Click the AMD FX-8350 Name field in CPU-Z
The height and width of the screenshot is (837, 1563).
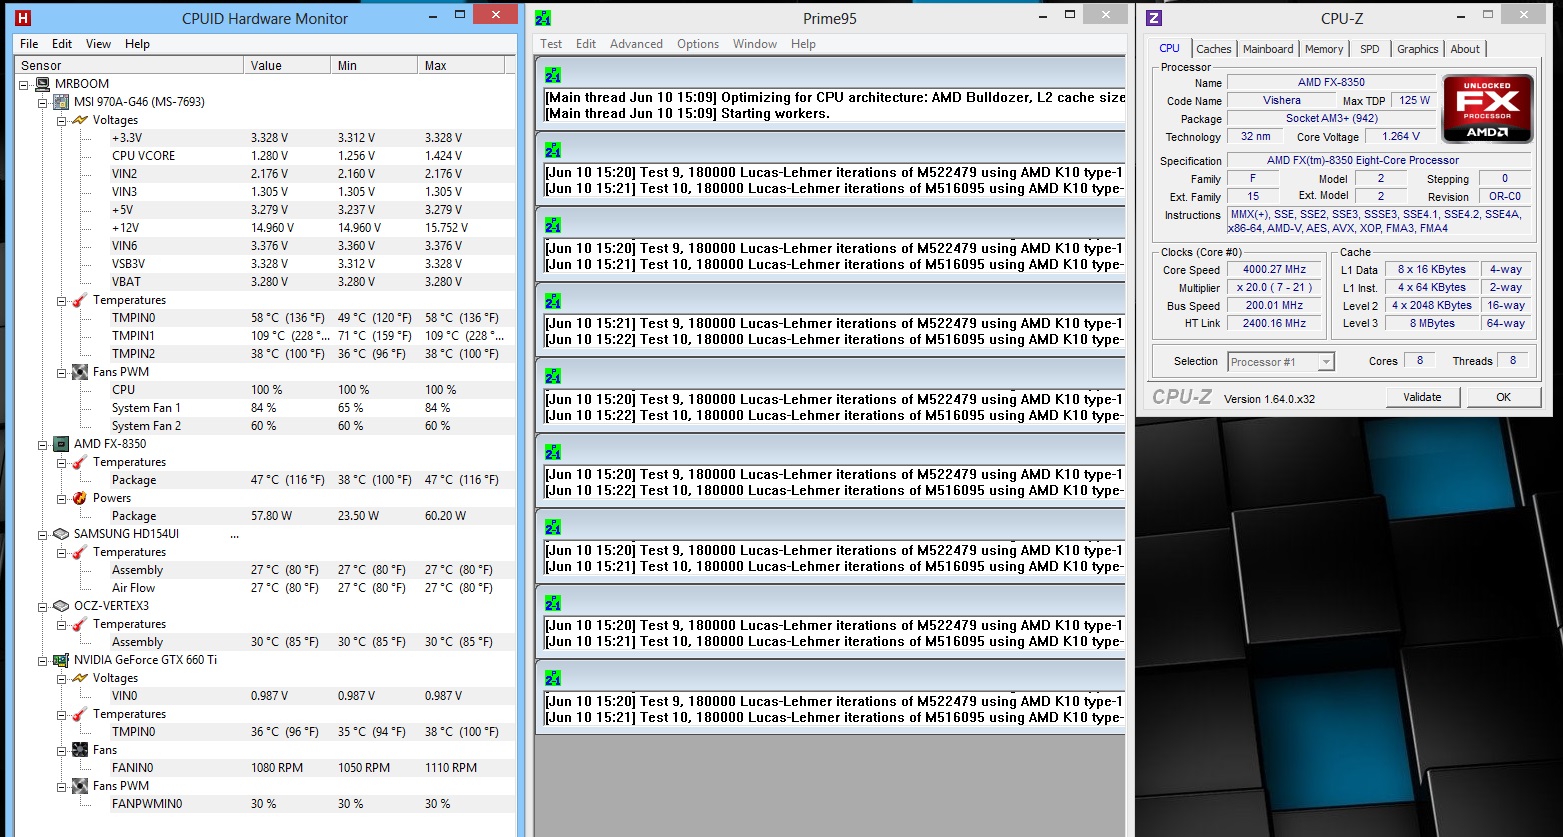click(x=1331, y=82)
